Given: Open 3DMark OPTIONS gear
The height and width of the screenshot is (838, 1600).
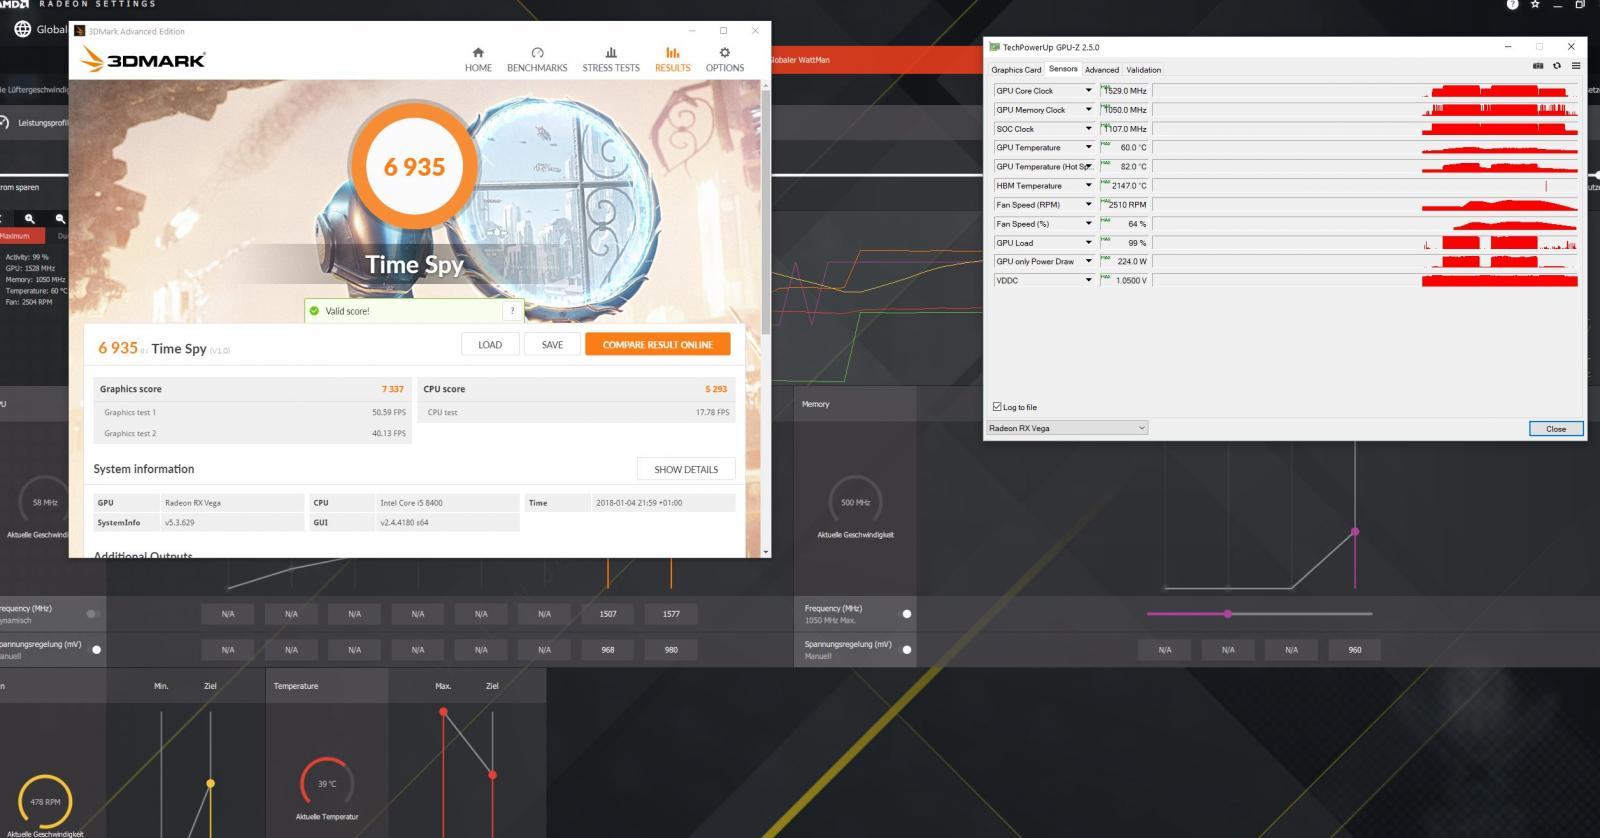Looking at the screenshot, I should tap(725, 60).
